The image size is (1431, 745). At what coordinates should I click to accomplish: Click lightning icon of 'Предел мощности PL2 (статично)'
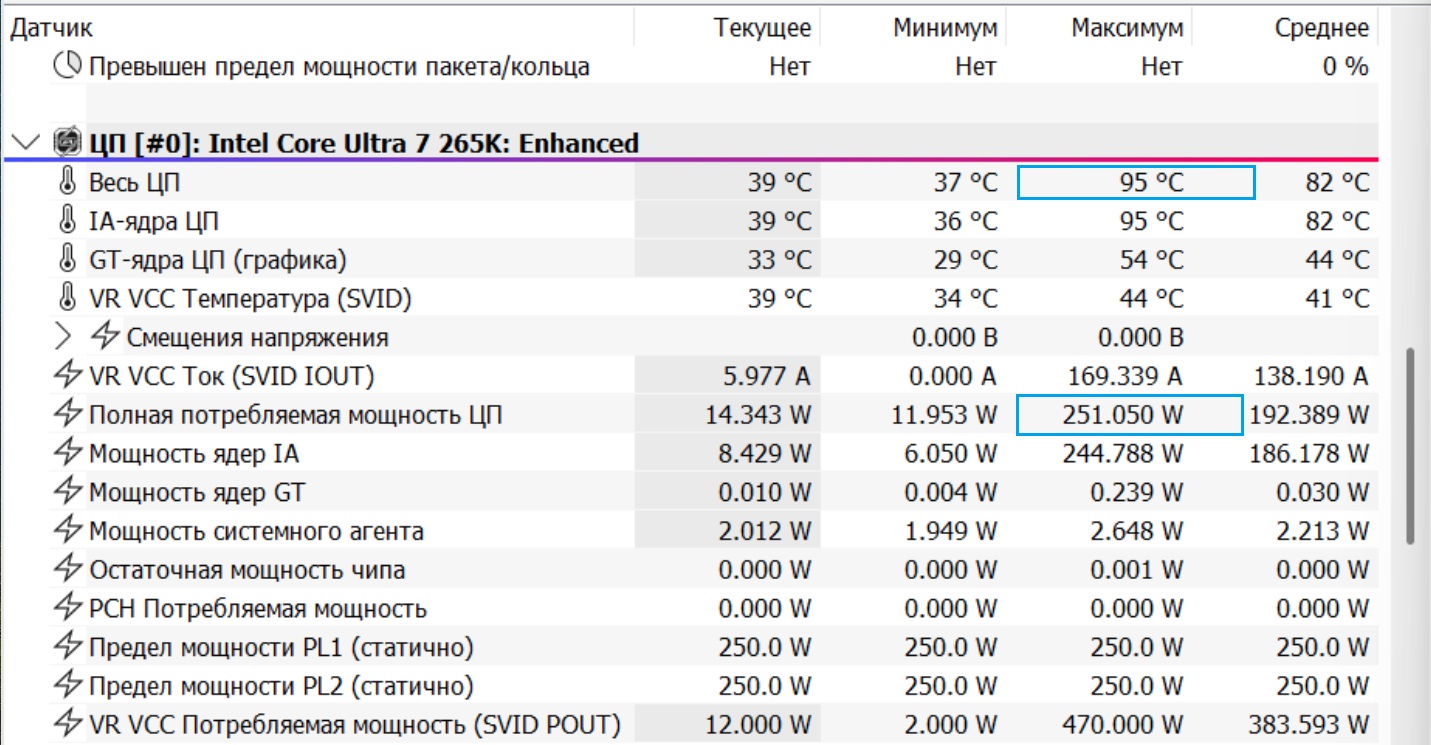[x=67, y=686]
